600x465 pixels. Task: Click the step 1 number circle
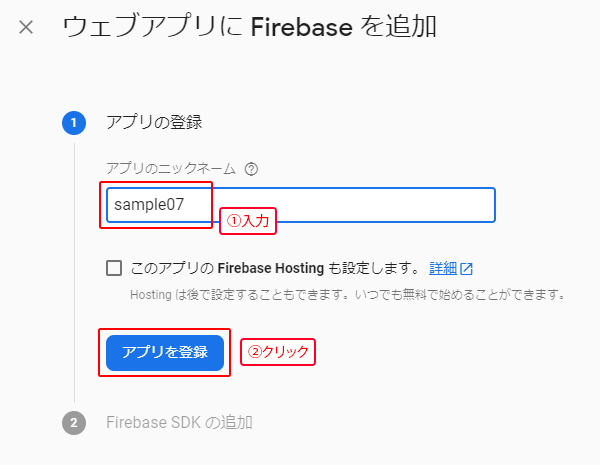coord(74,123)
